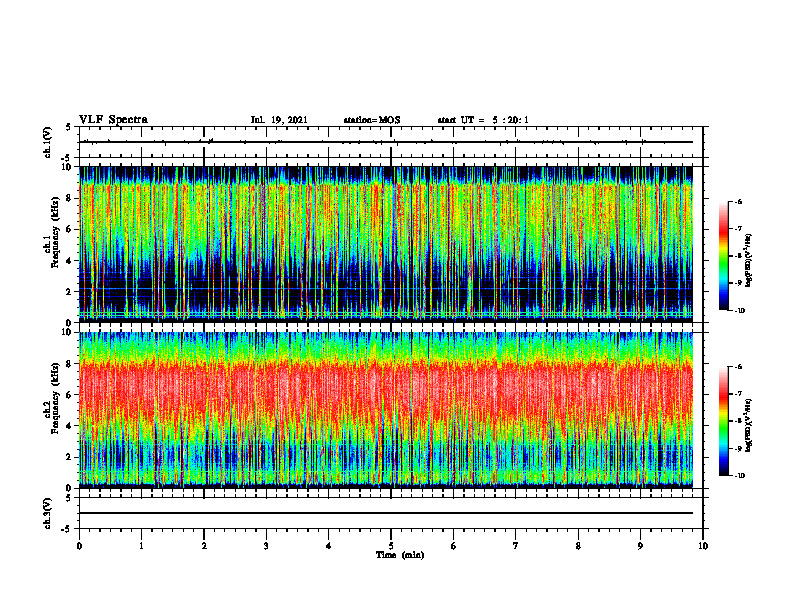
Task: Click the "VLF Spectra" title text
Action: coord(113,120)
